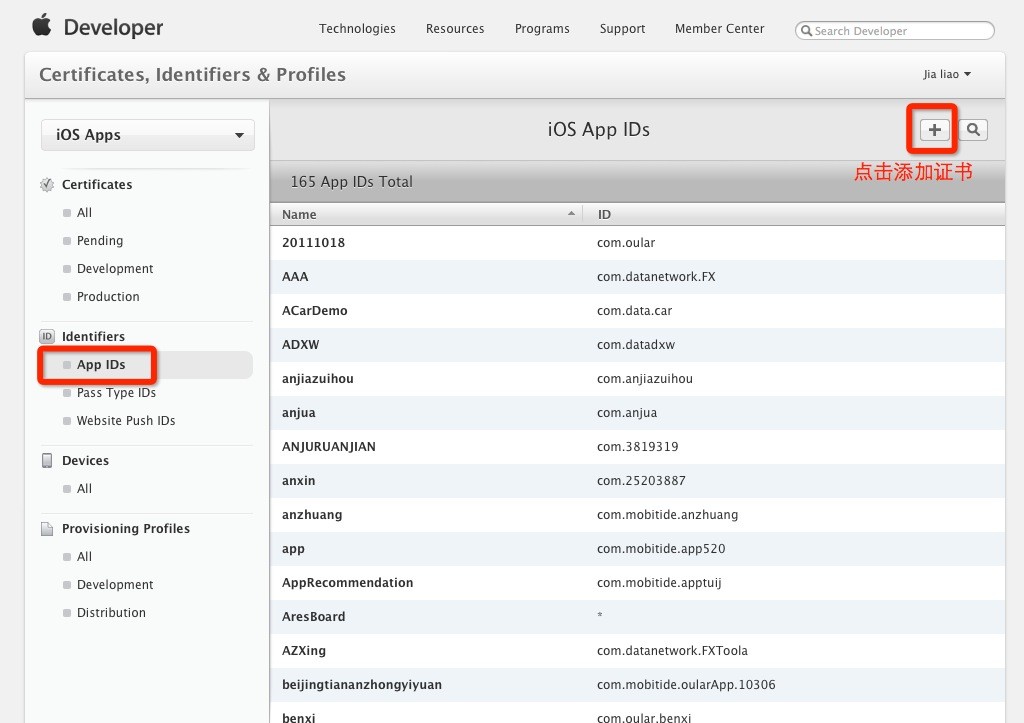This screenshot has height=723, width=1024.
Task: Focus the Search Developer field
Action: tap(895, 31)
